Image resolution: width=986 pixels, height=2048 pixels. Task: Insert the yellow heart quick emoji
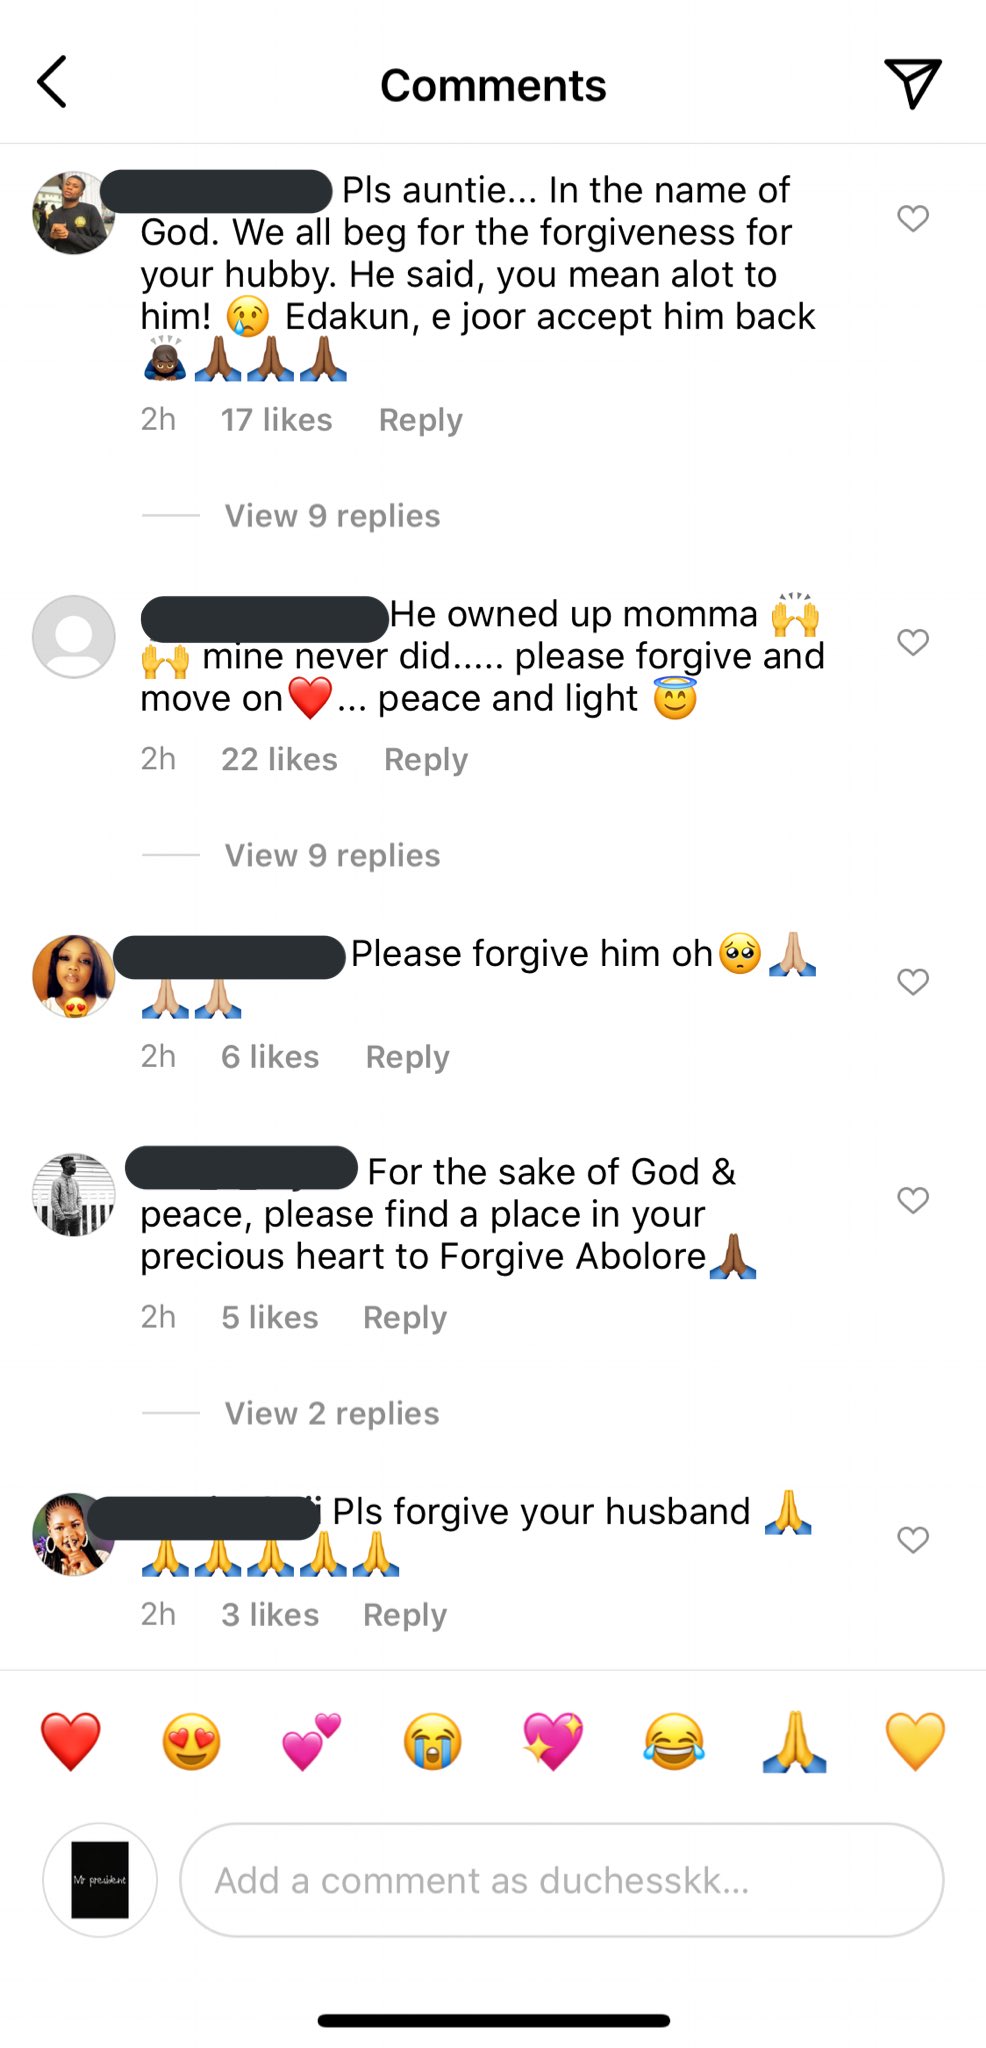click(915, 1741)
